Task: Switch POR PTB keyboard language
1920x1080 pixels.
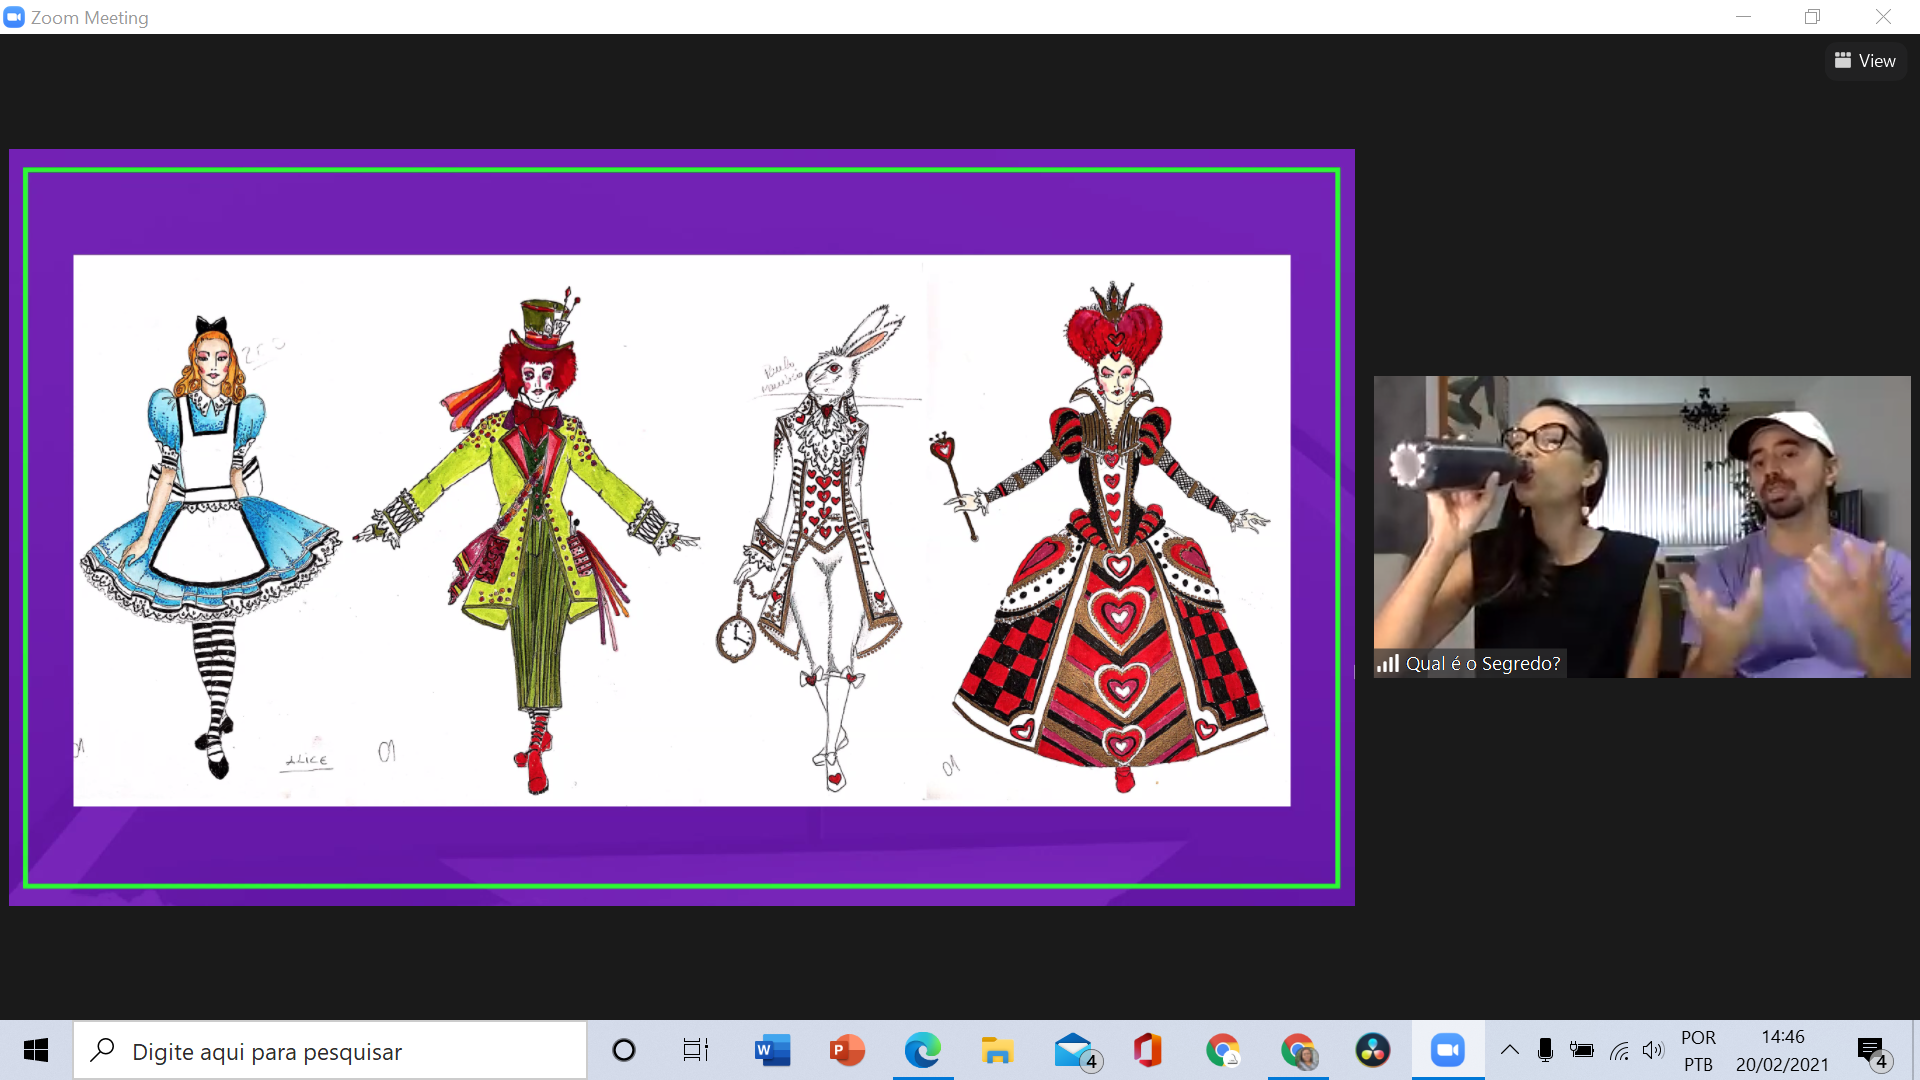Action: (1698, 1050)
